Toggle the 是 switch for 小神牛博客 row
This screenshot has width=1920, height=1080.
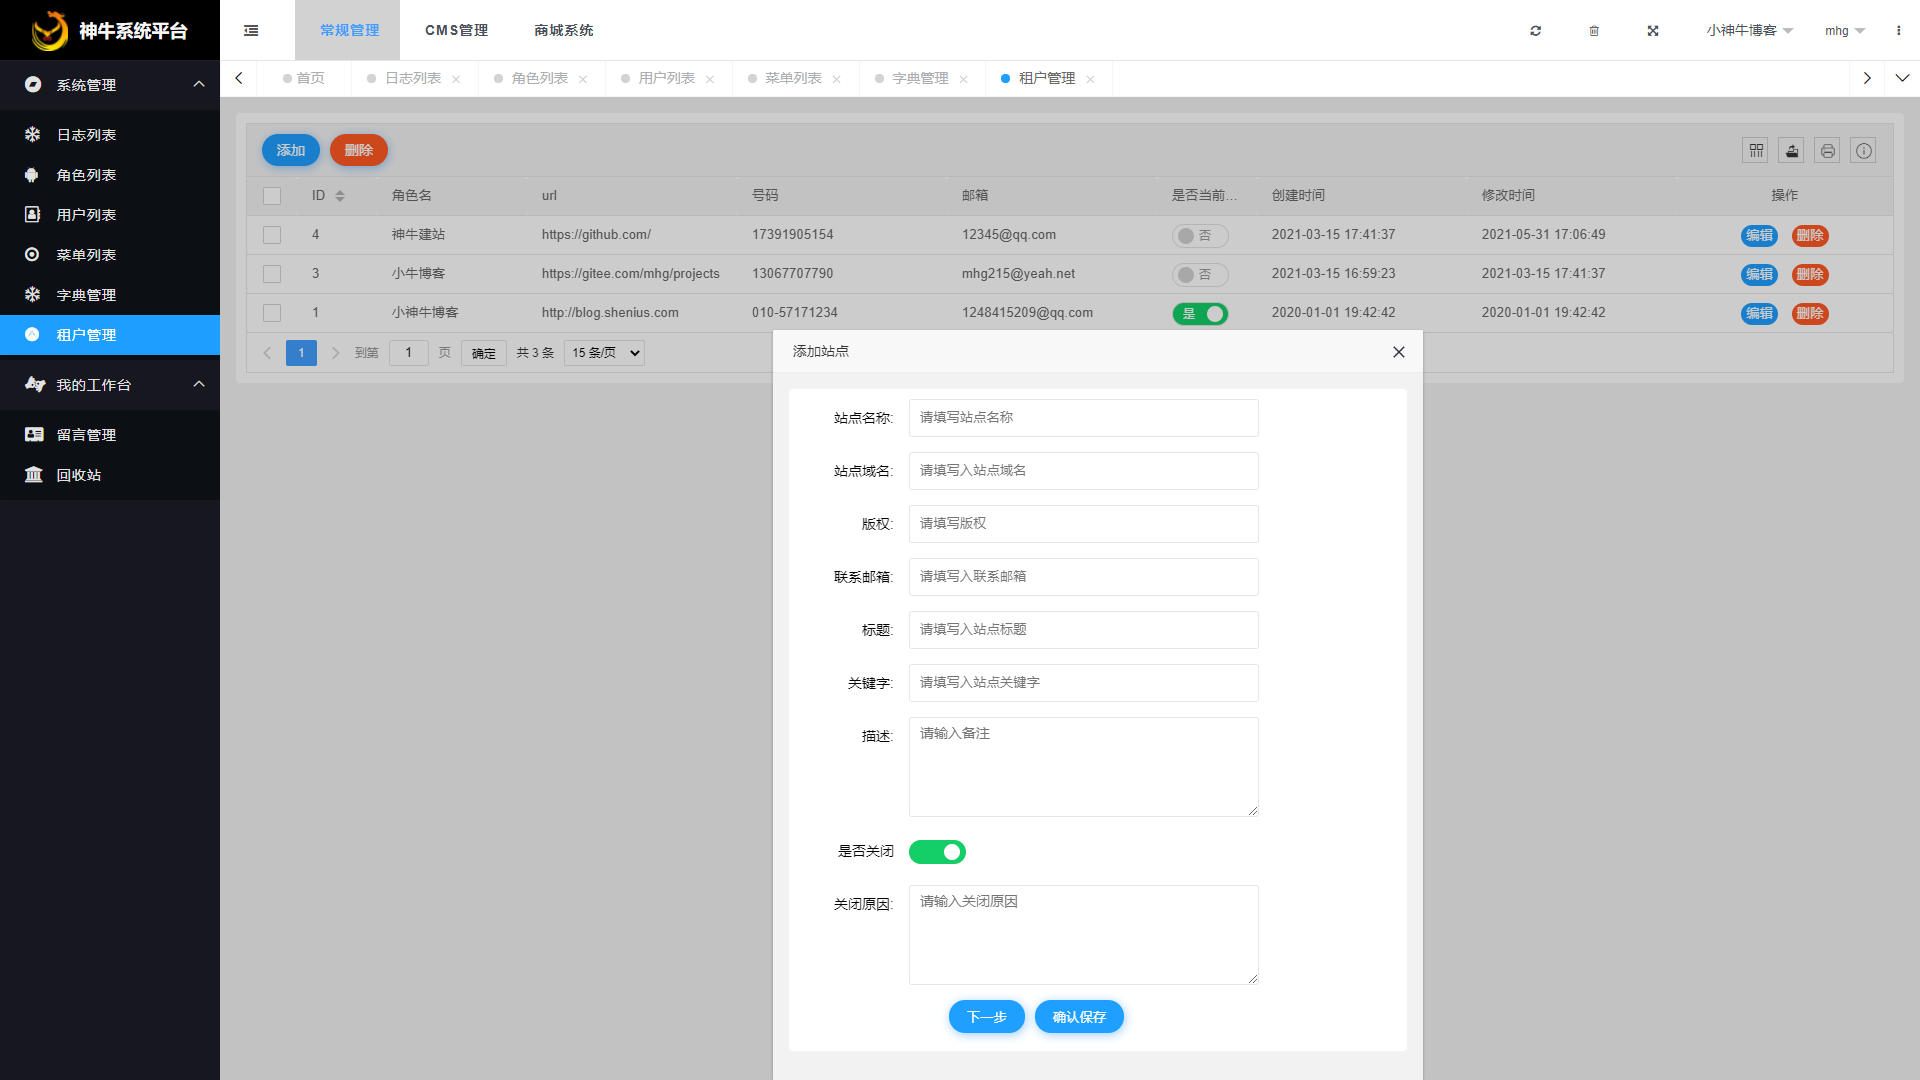click(1200, 313)
